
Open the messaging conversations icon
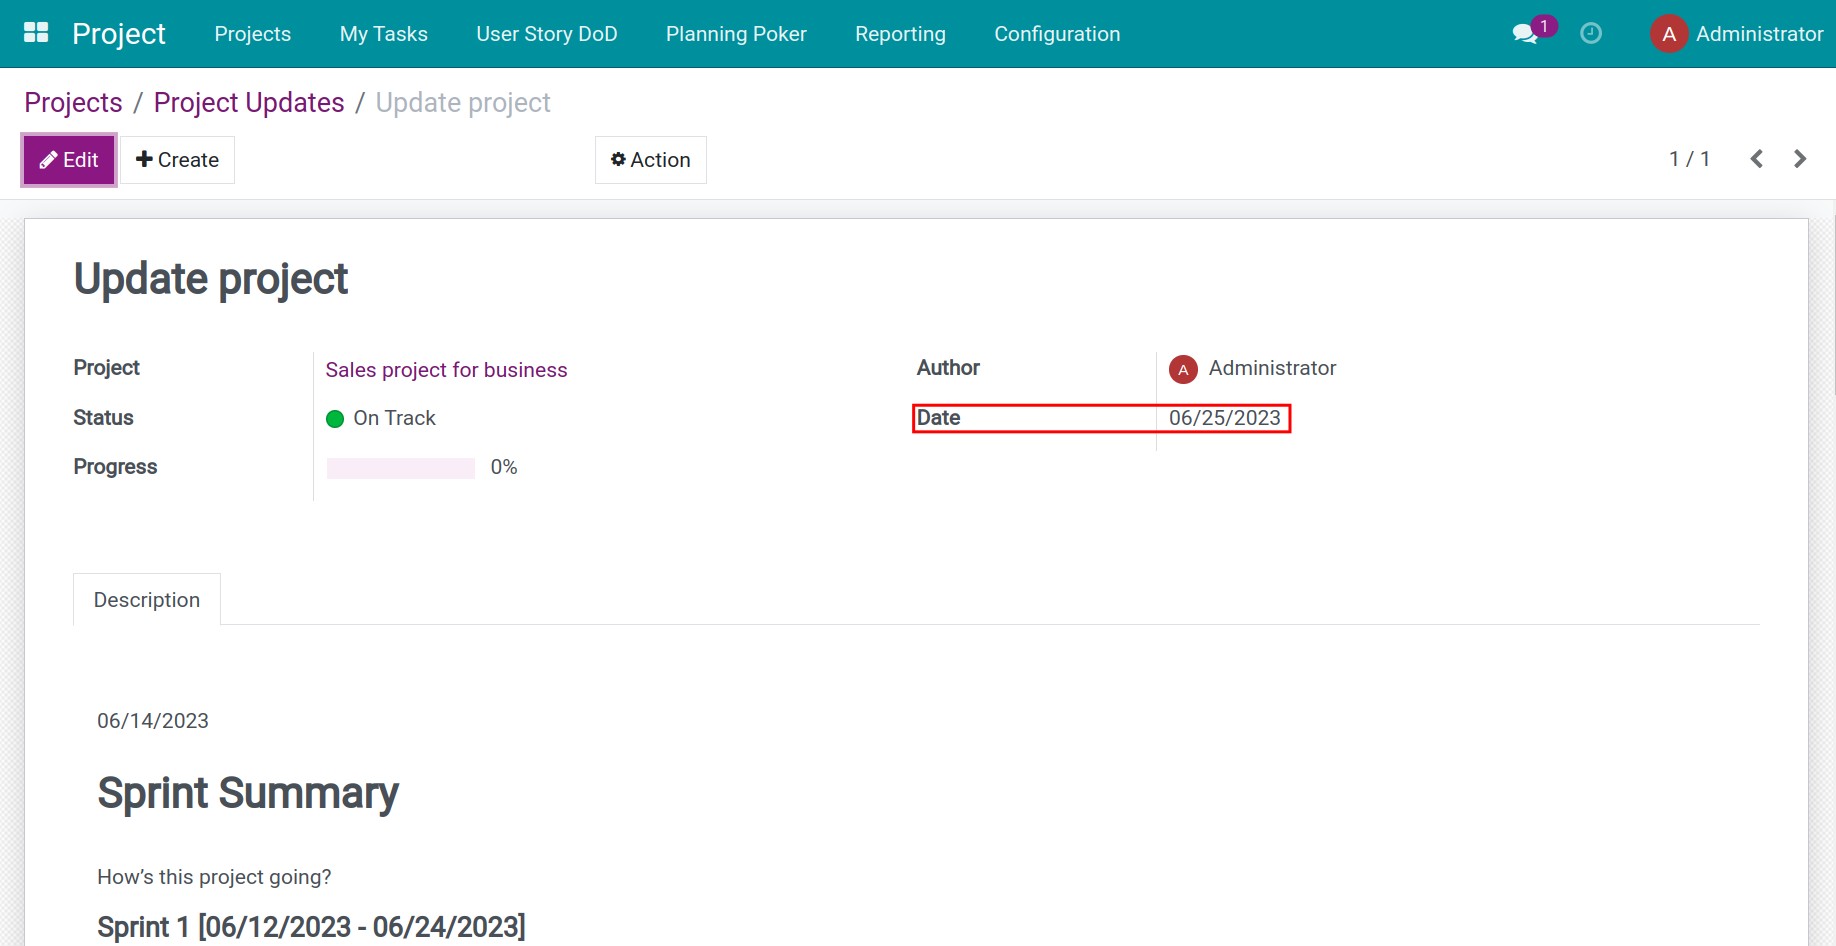coord(1522,33)
